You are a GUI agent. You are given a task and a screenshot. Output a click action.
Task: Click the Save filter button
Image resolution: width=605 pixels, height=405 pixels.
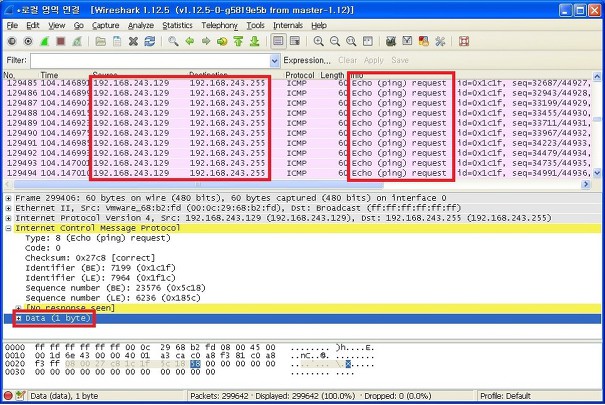(400, 61)
